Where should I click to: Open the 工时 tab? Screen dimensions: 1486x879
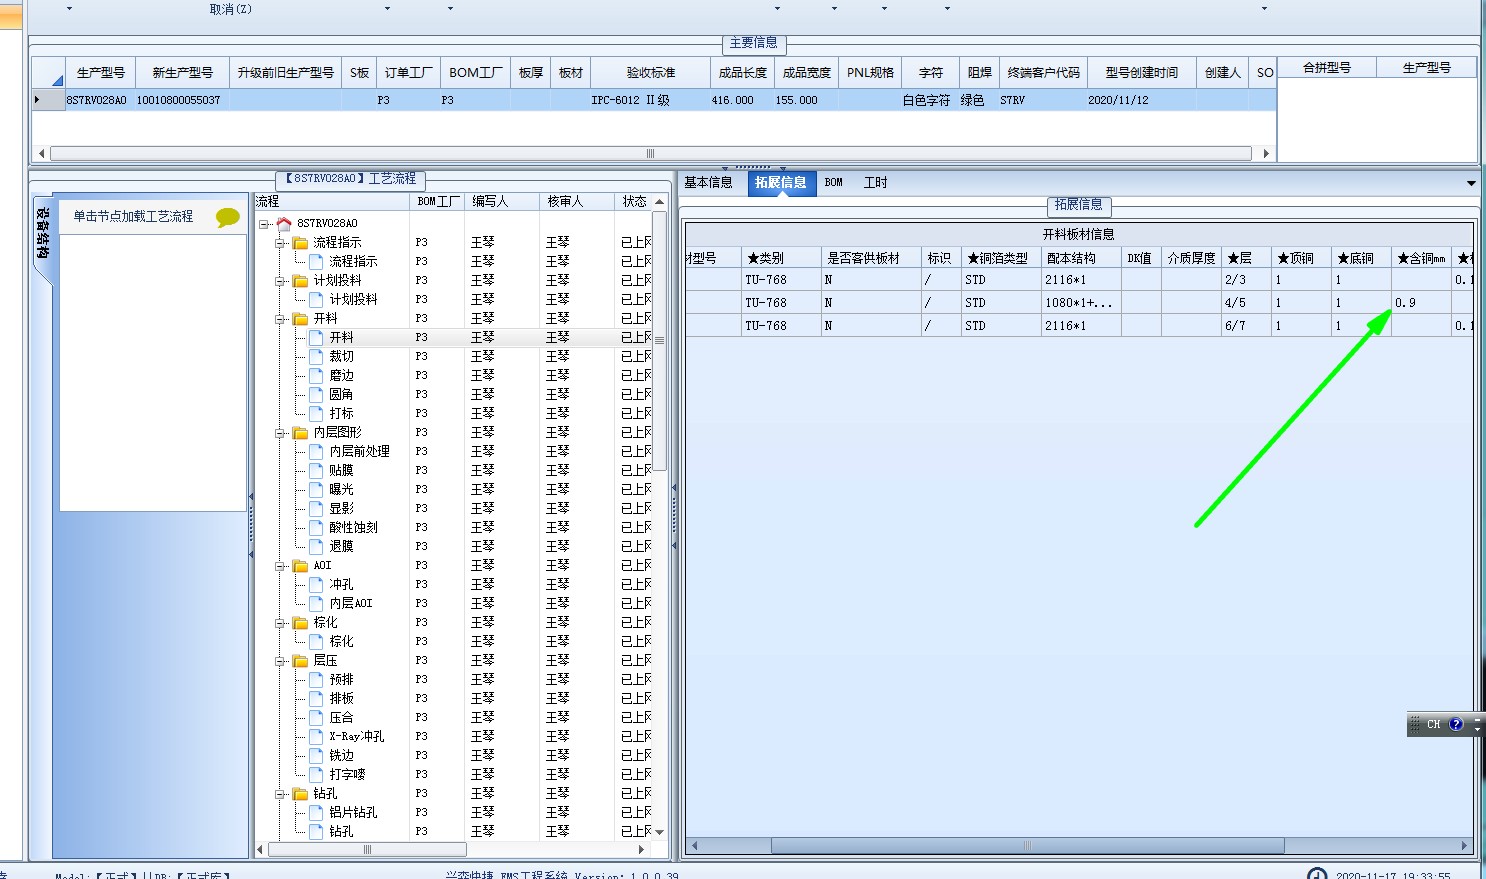(x=875, y=182)
